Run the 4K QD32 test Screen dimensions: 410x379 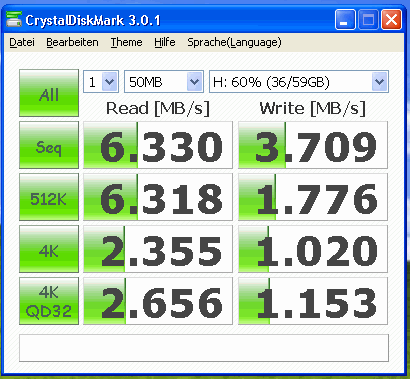point(49,301)
